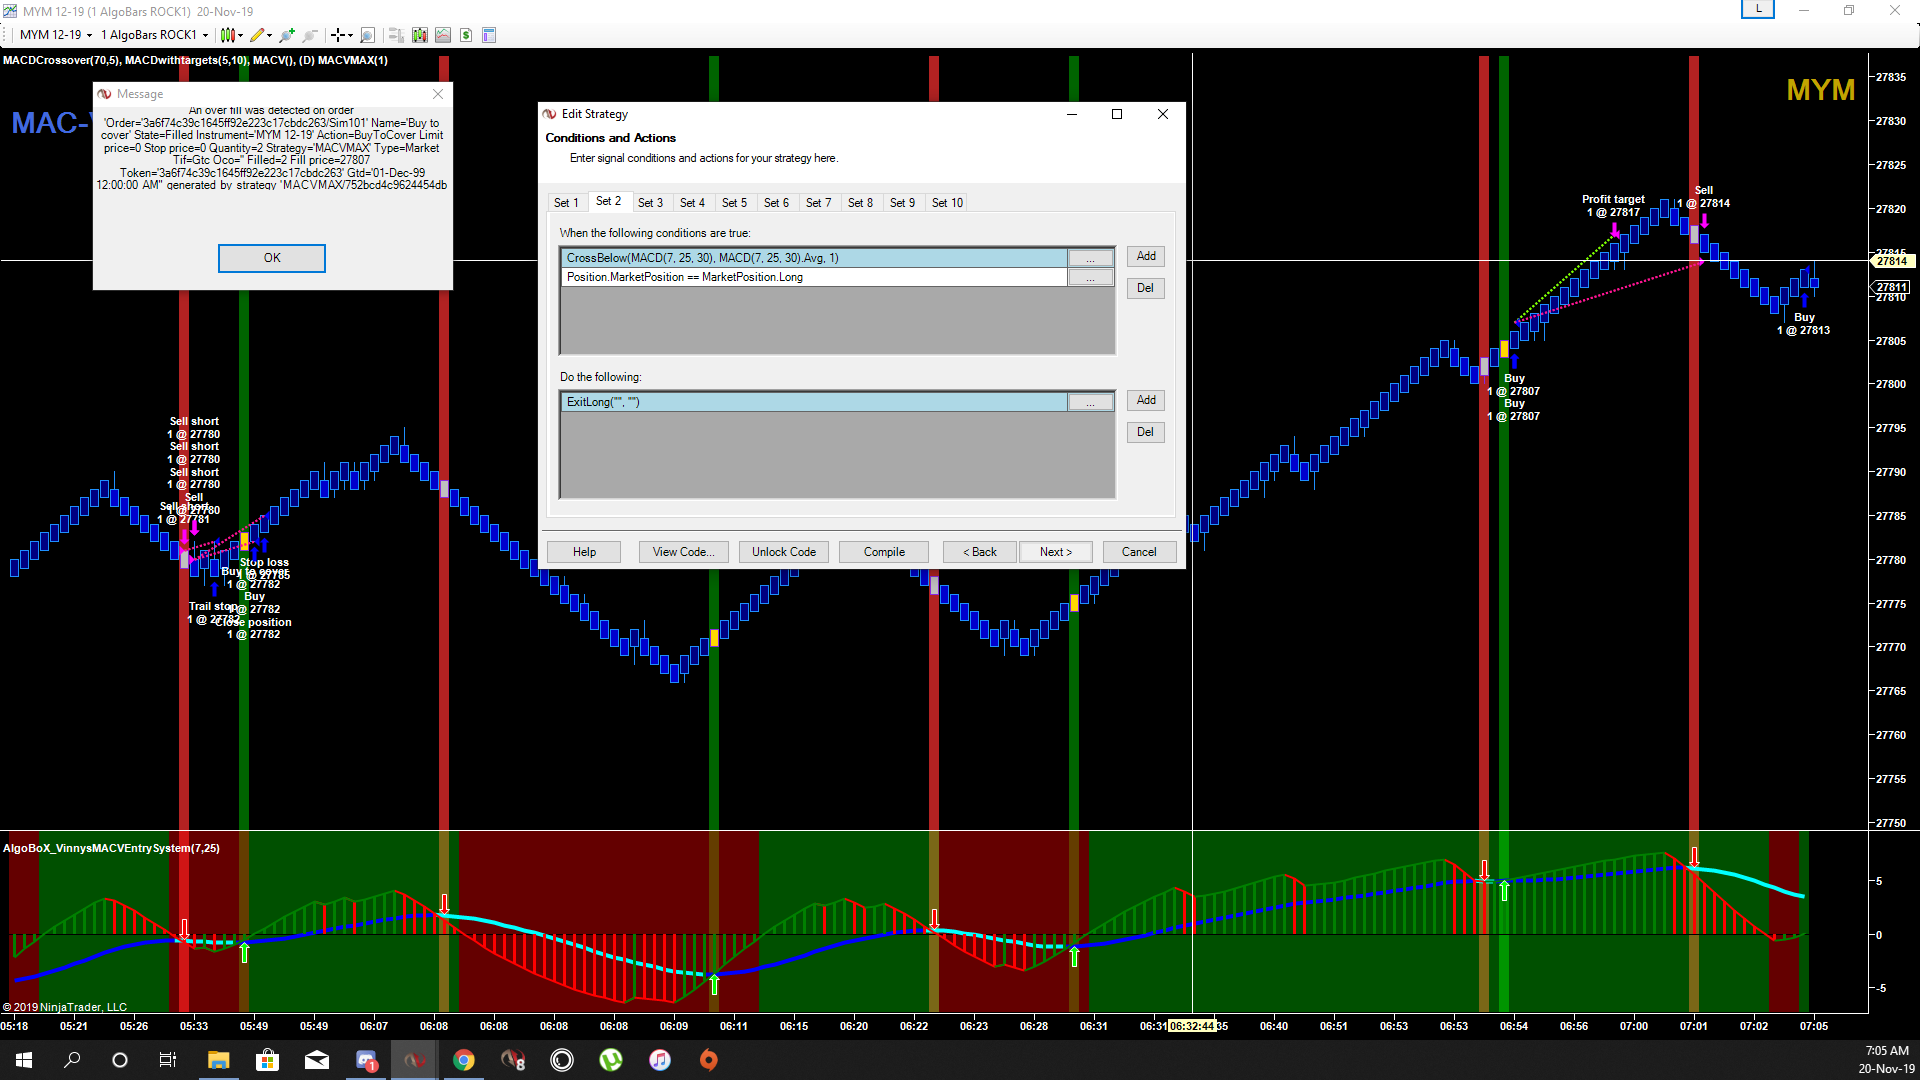The image size is (1920, 1080).
Task: Open ellipsis editor for the ExitLong action
Action: pos(1090,402)
